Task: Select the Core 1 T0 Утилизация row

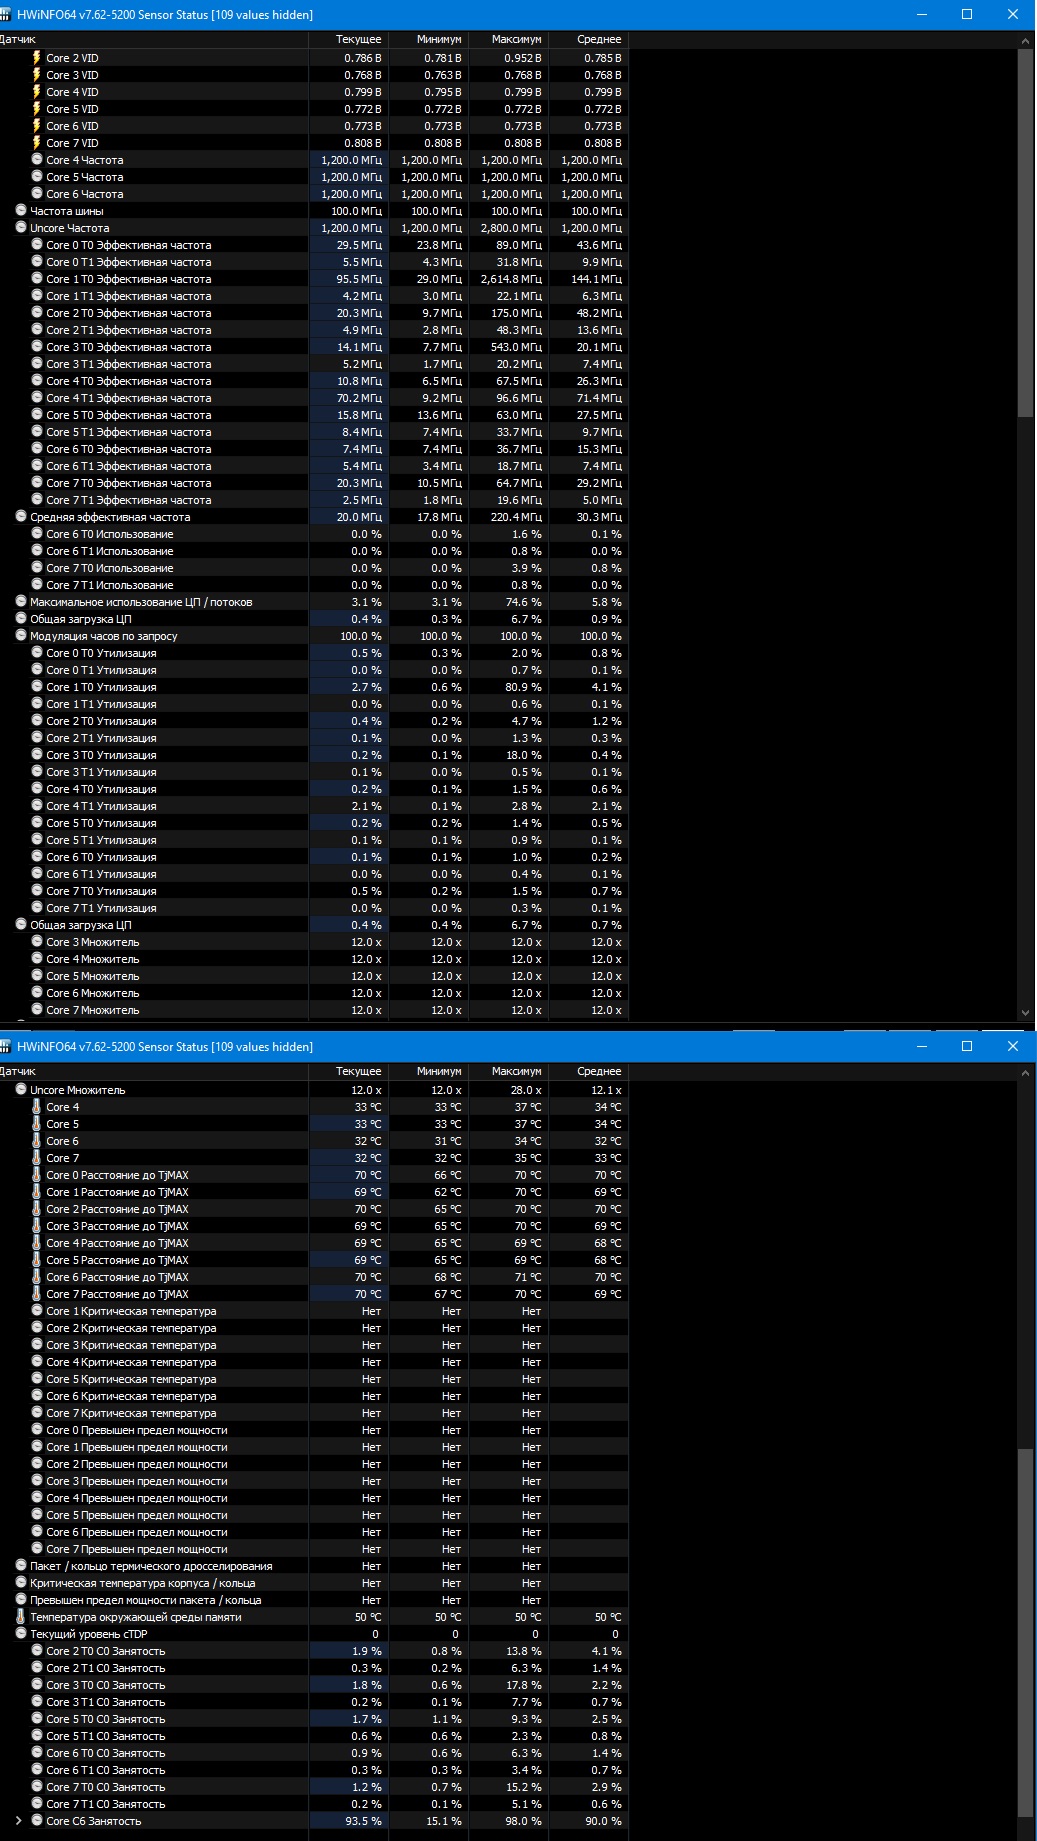Action: pyautogui.click(x=314, y=687)
